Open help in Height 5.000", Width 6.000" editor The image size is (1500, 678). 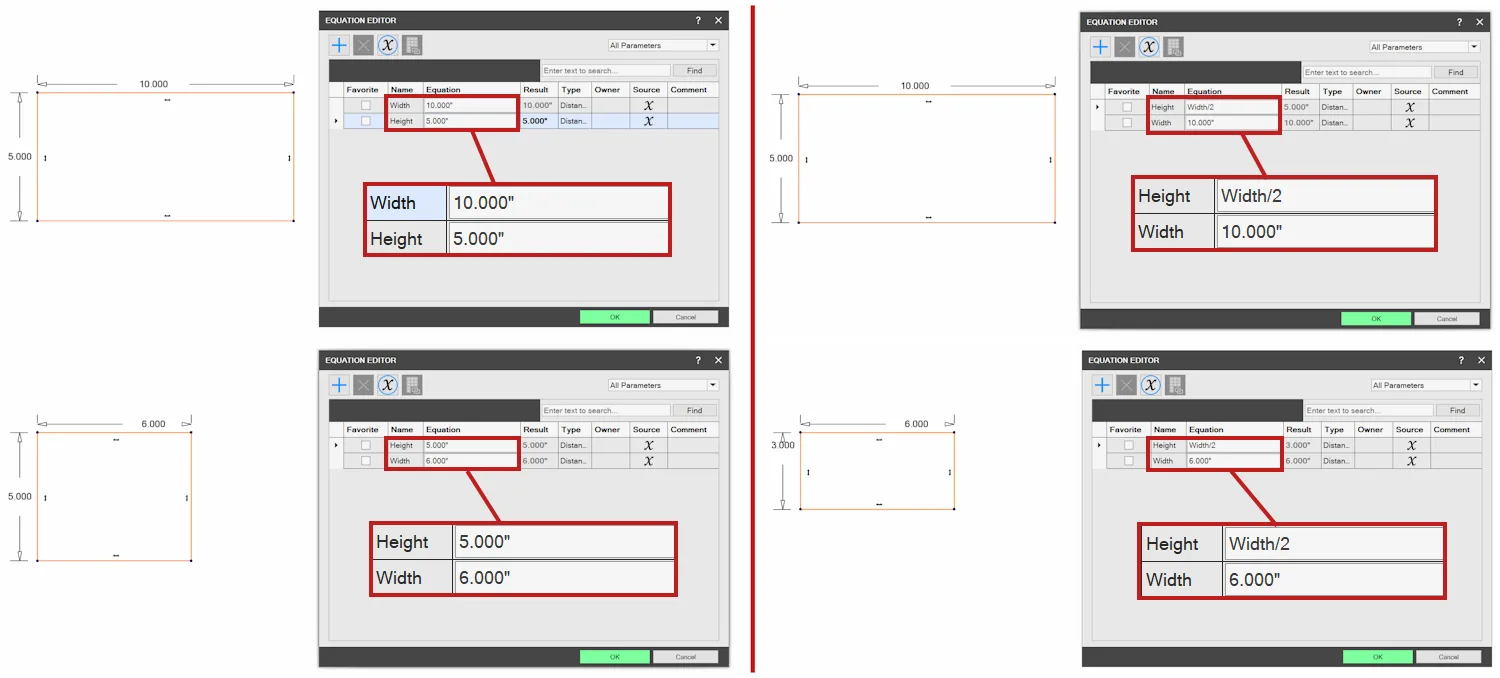tap(698, 360)
